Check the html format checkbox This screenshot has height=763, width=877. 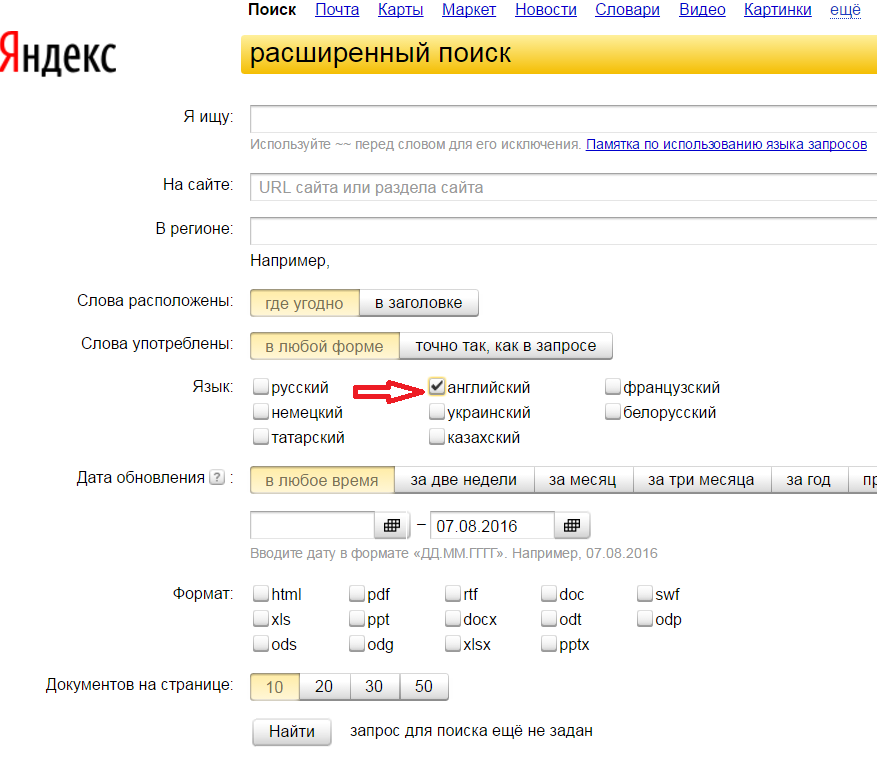click(261, 594)
